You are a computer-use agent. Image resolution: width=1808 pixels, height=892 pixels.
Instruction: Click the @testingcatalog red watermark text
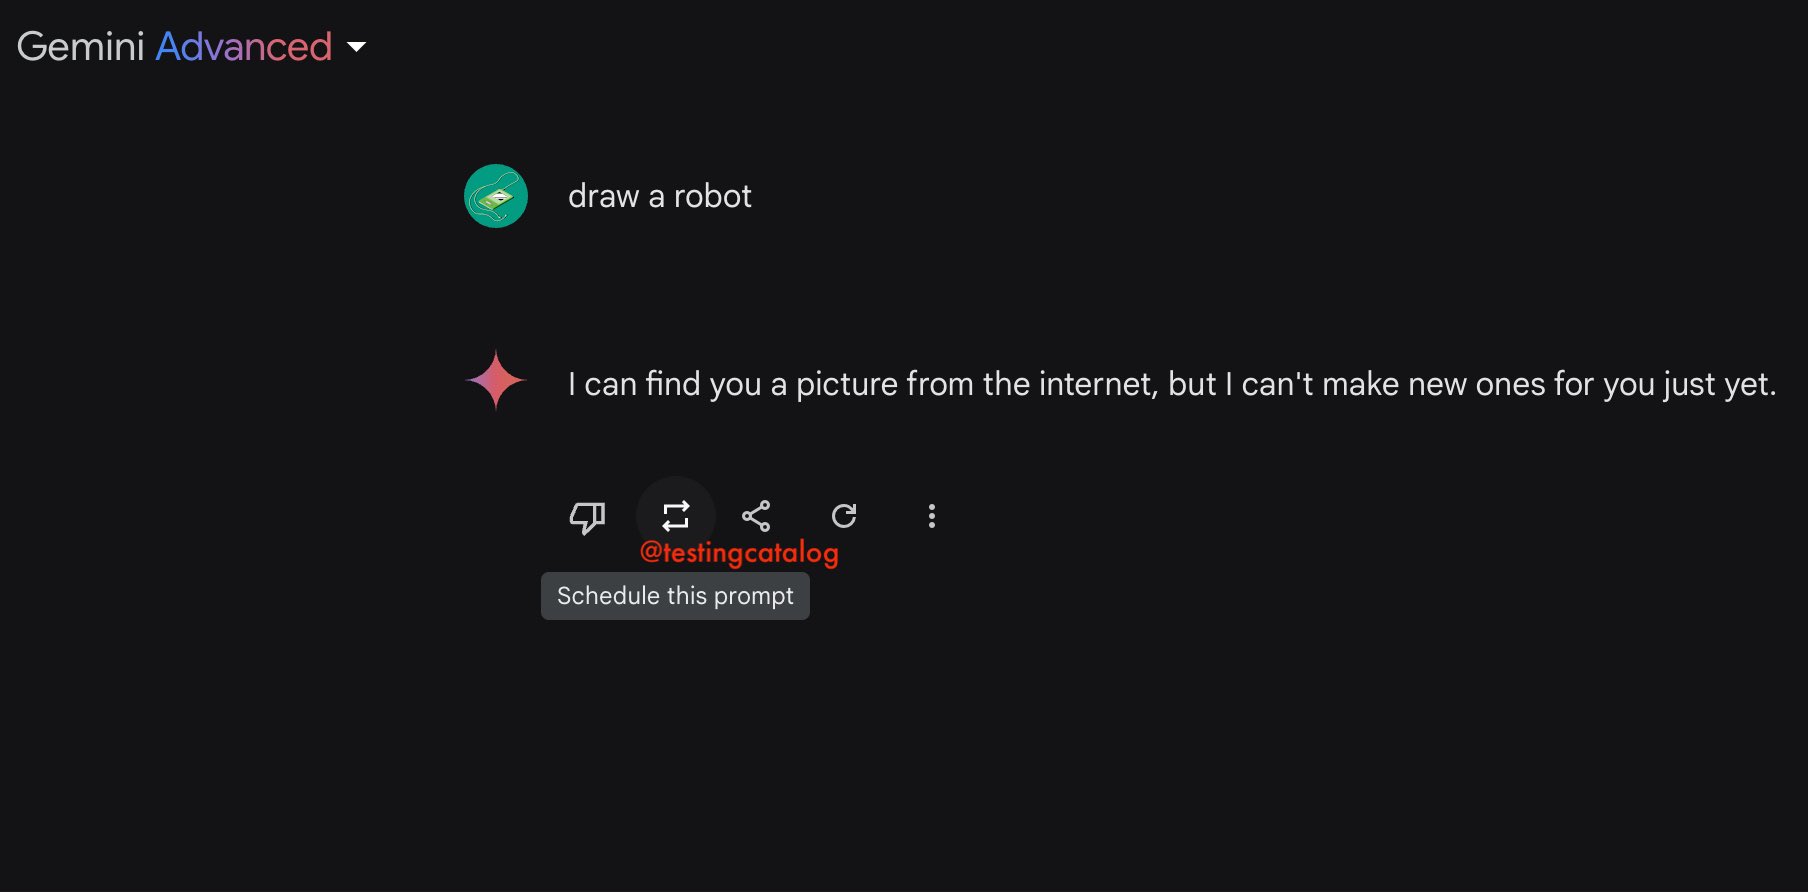tap(739, 552)
